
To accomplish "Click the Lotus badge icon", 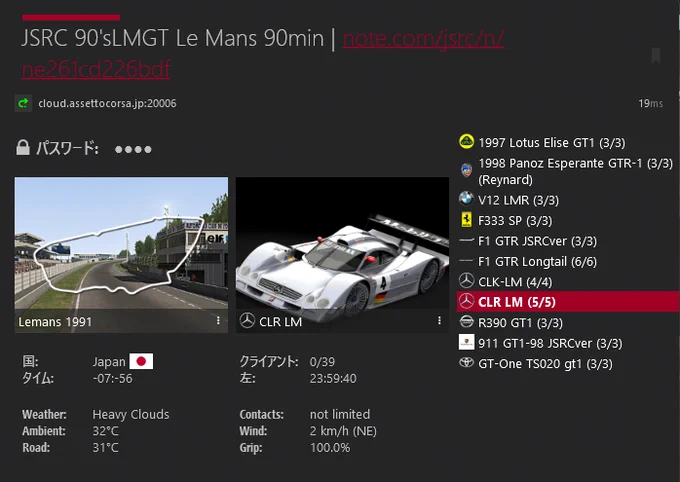I will (467, 141).
